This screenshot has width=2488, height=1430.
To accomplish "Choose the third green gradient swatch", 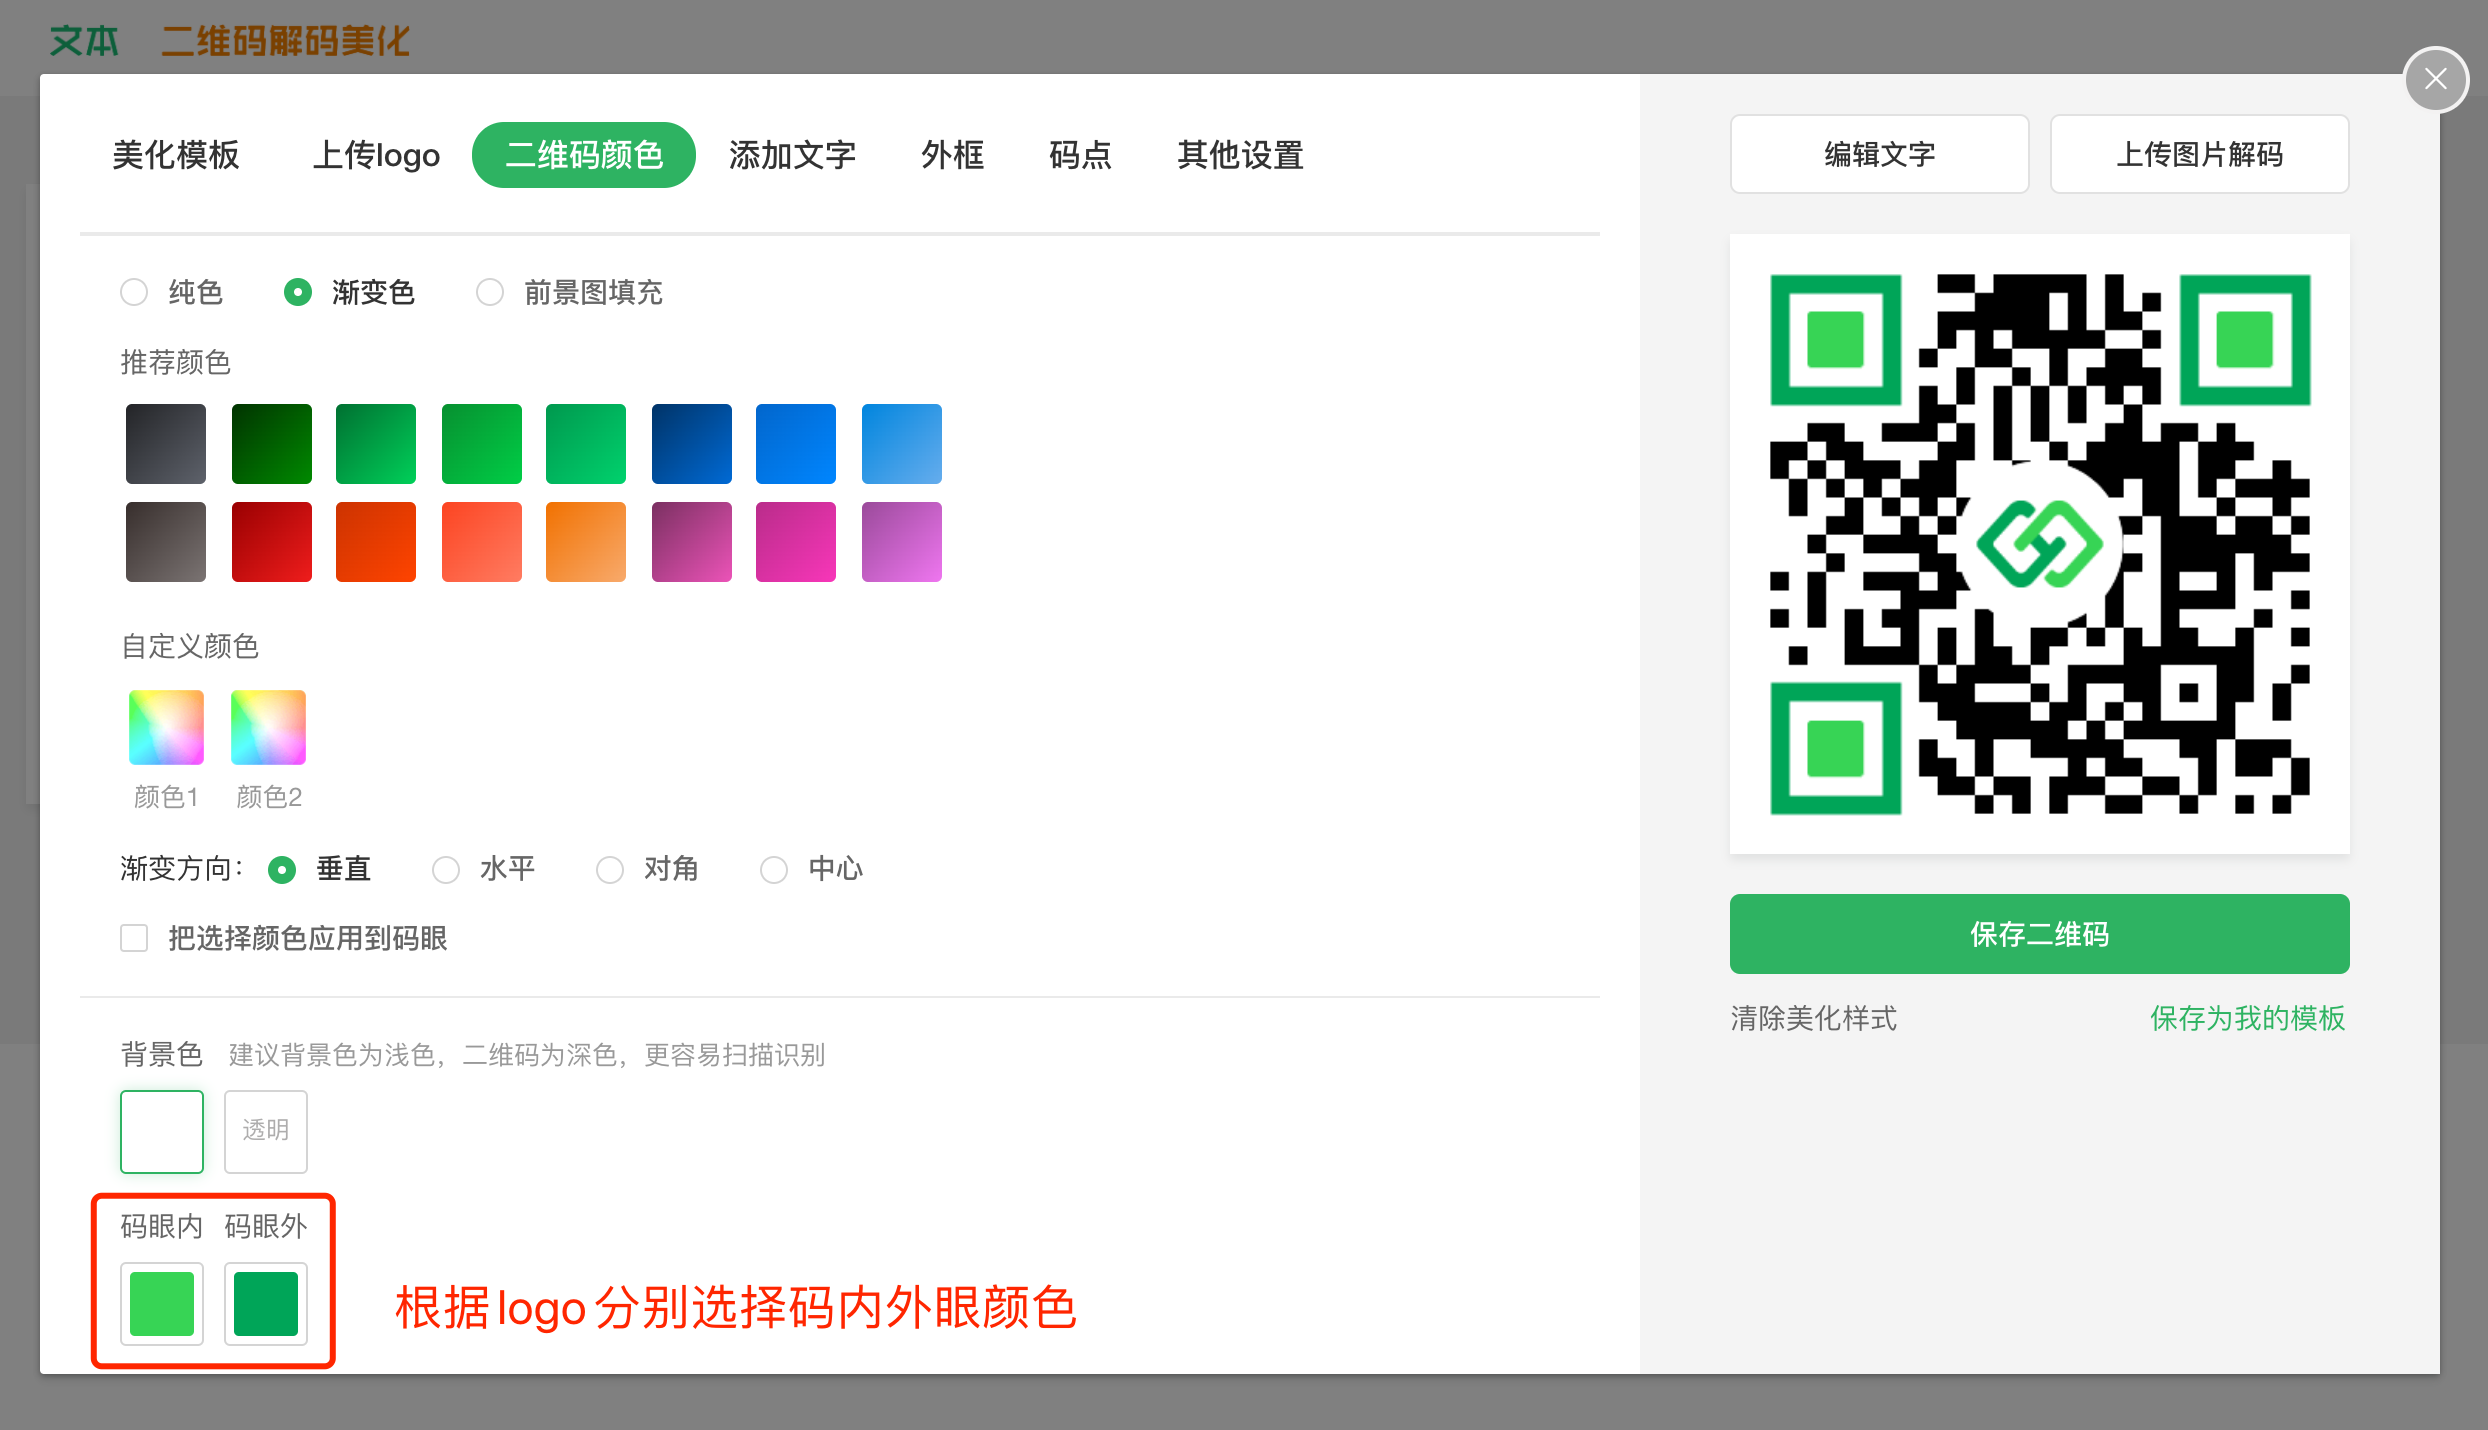I will click(376, 444).
